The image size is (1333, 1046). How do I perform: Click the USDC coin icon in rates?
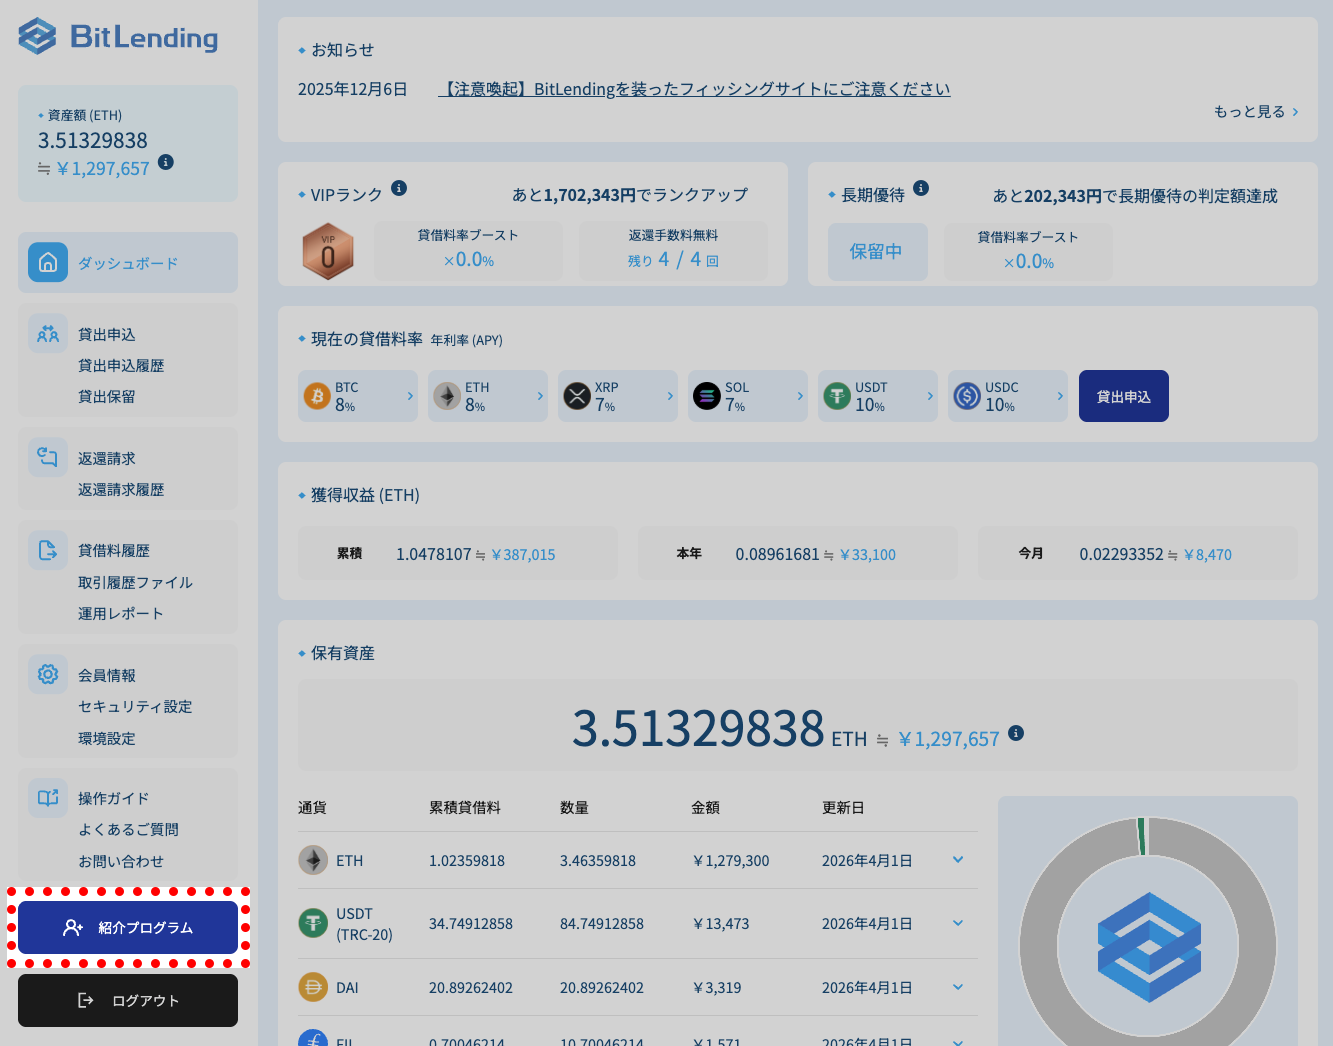(967, 396)
